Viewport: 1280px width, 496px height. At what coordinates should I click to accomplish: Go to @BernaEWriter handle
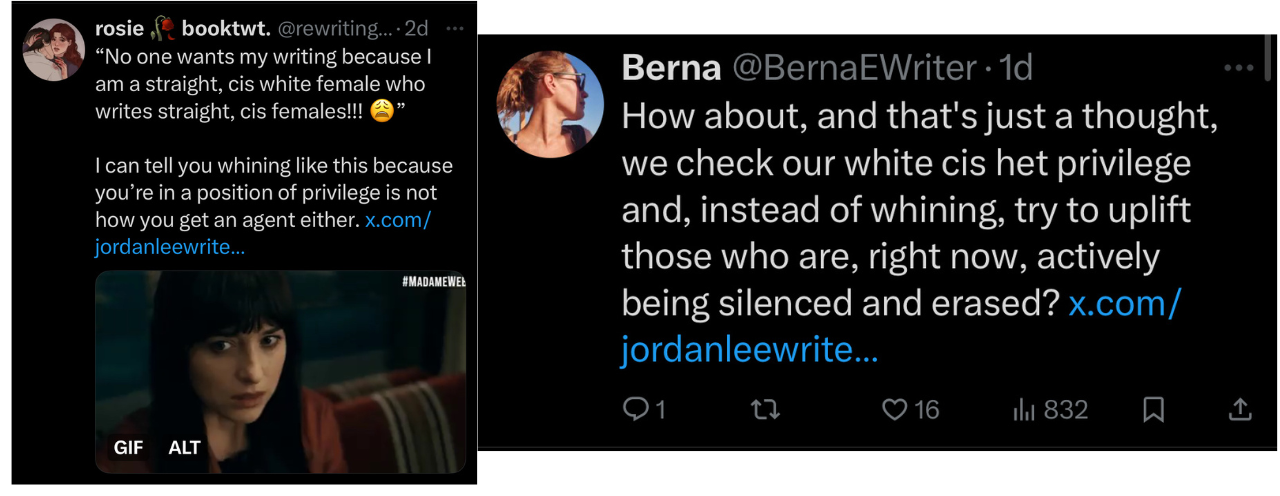(x=854, y=68)
